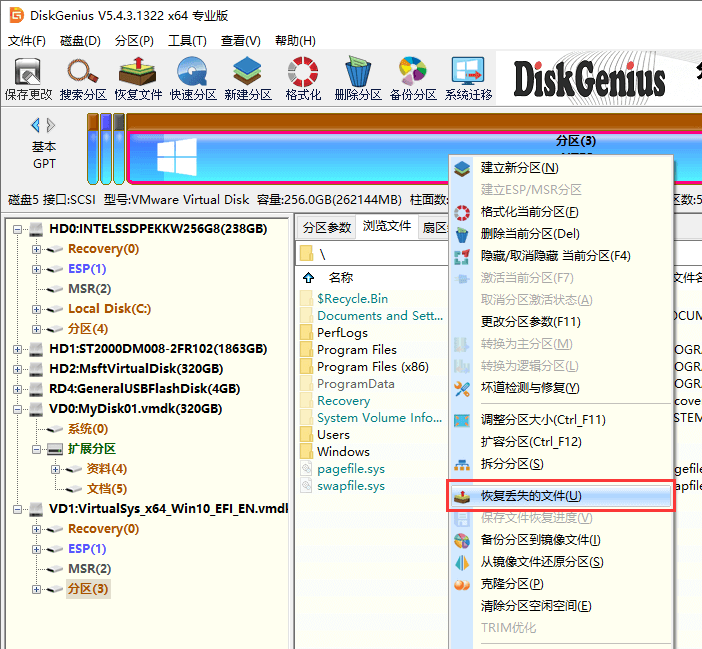702x649 pixels.
Task: Click the path input field showing backslash
Action: point(372,254)
